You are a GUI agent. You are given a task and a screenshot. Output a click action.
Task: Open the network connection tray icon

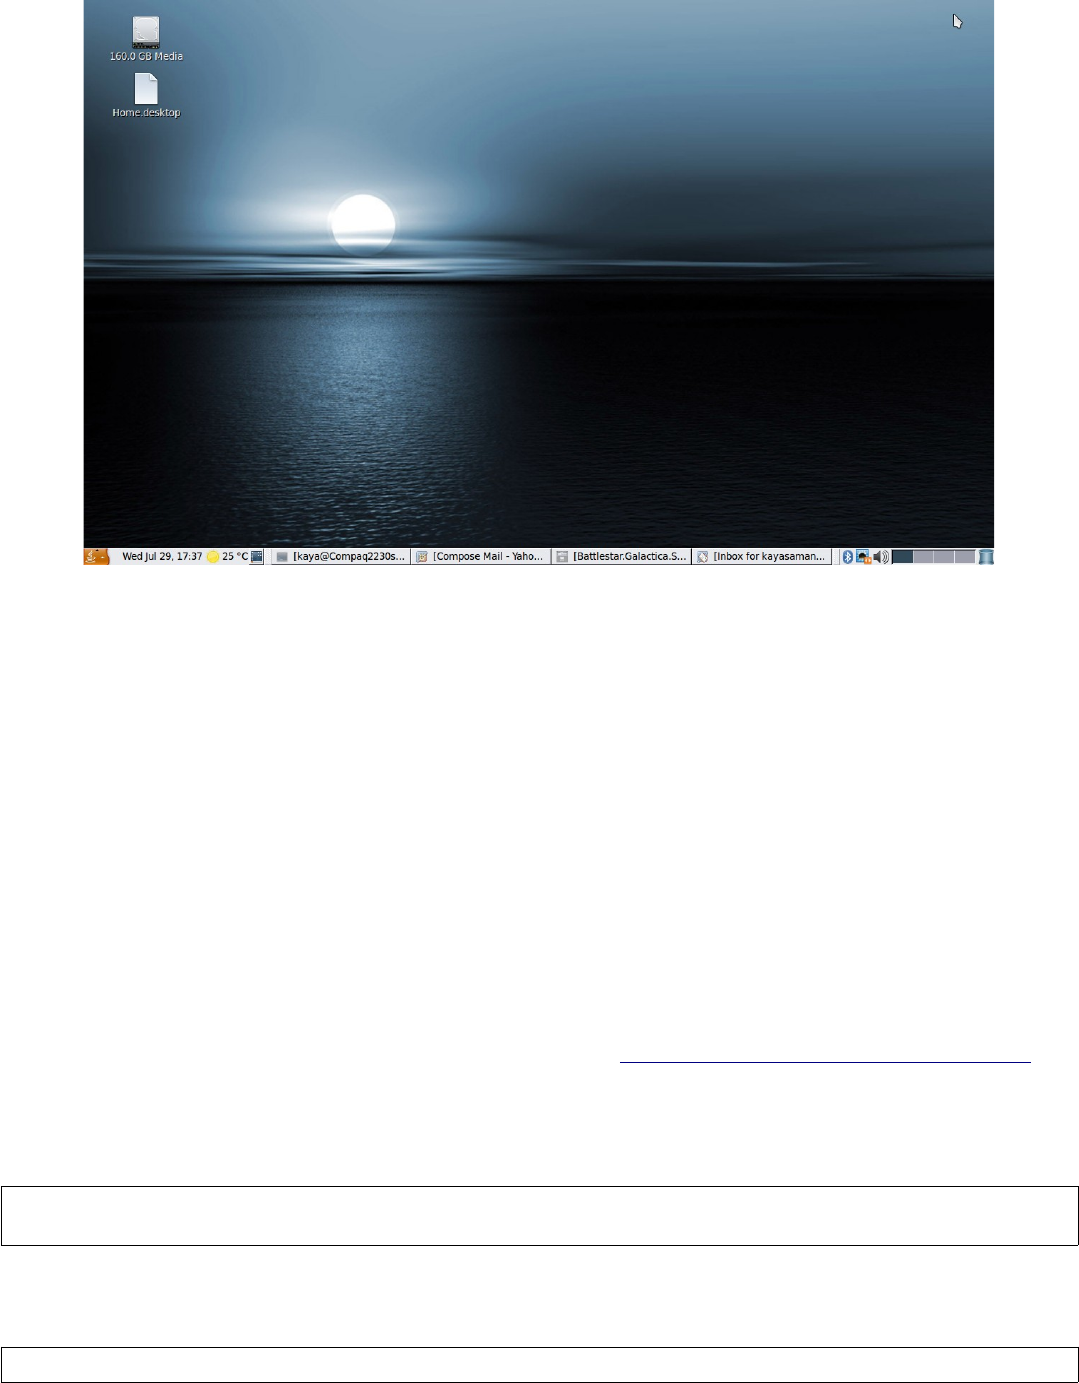tap(863, 557)
